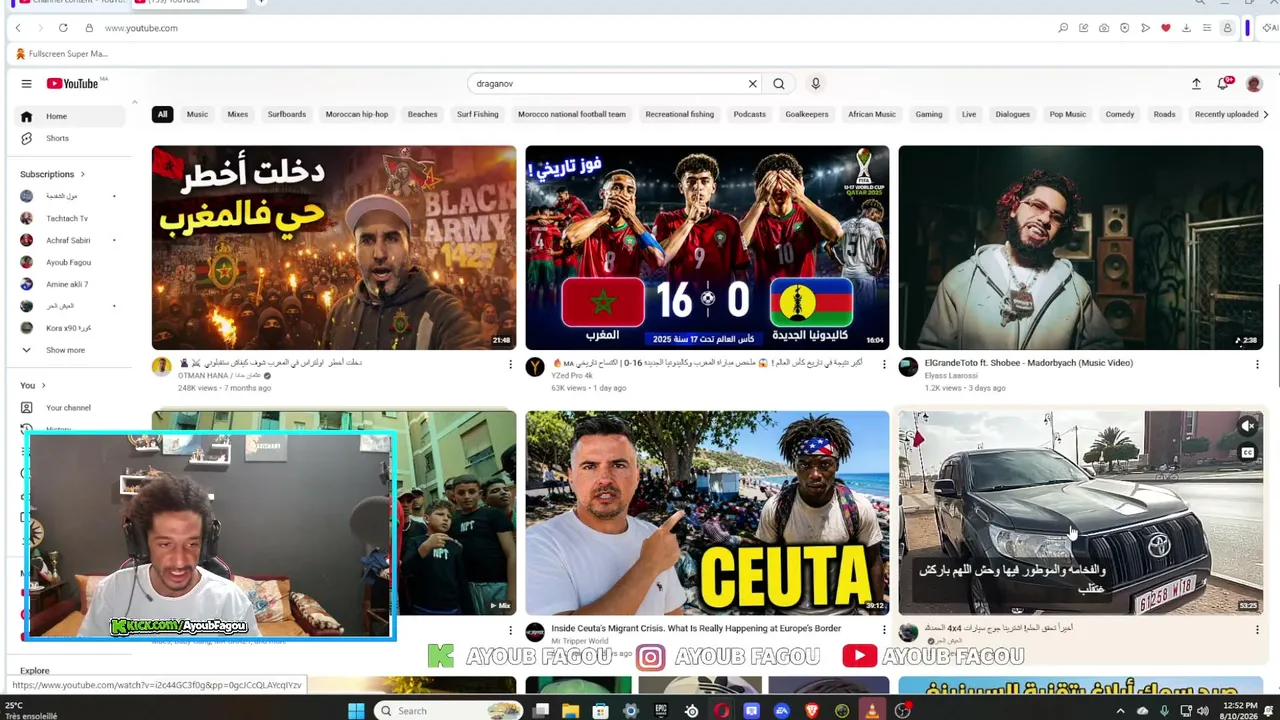
Task: Expand the Subscriptions section chevron
Action: click(x=82, y=174)
